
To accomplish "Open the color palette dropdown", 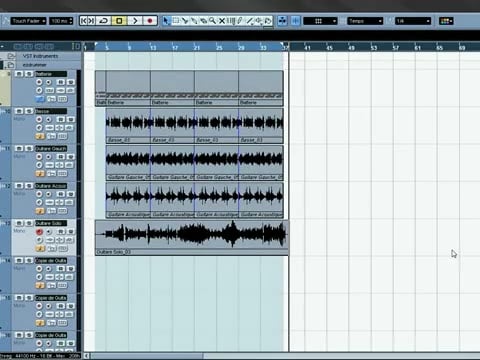I will 446,21.
